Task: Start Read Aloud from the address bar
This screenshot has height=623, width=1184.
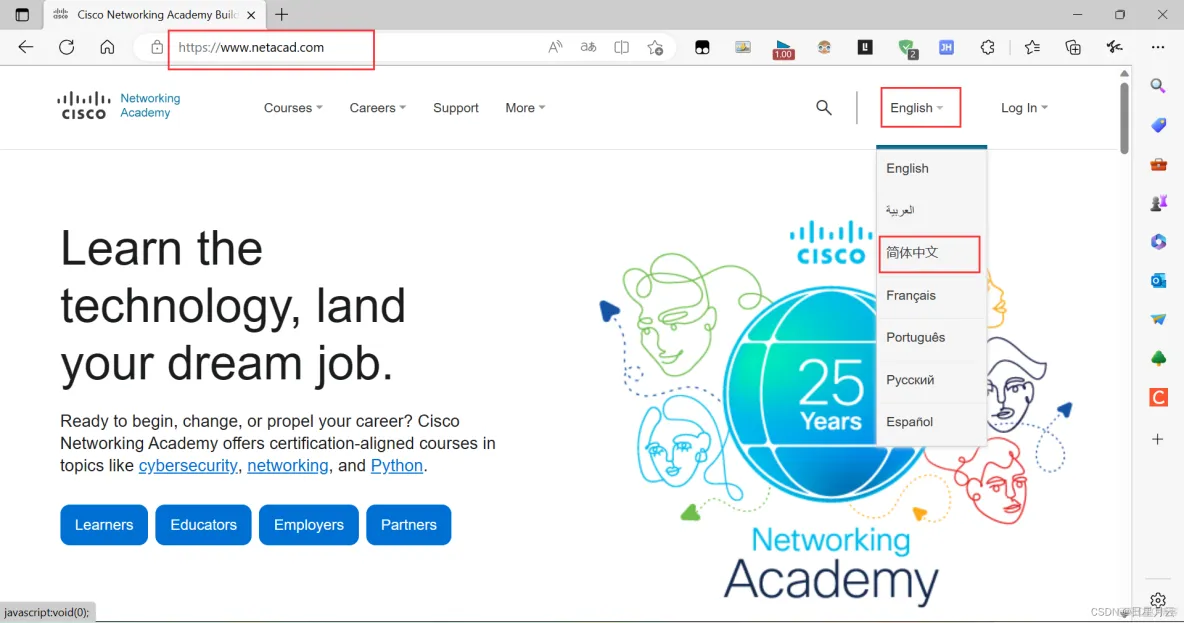Action: pyautogui.click(x=555, y=47)
